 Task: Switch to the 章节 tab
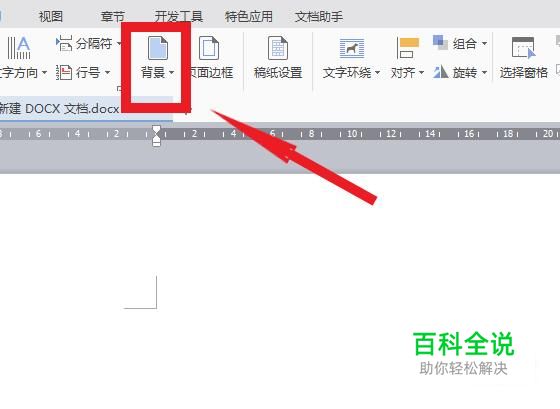click(x=112, y=16)
